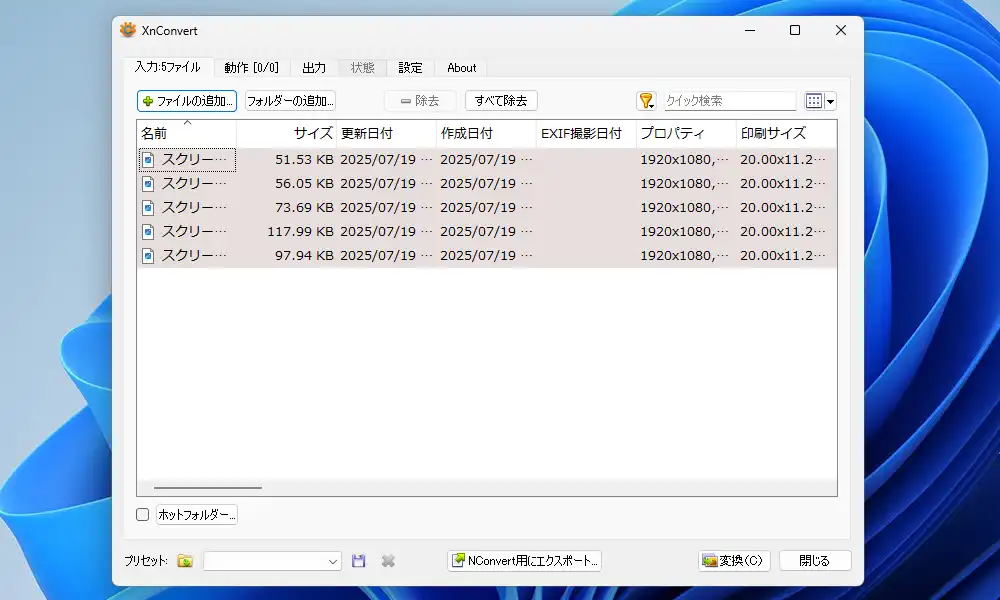Delete preset with the gray X icon
Screen dimensions: 1000x600
pyautogui.click(x=388, y=560)
